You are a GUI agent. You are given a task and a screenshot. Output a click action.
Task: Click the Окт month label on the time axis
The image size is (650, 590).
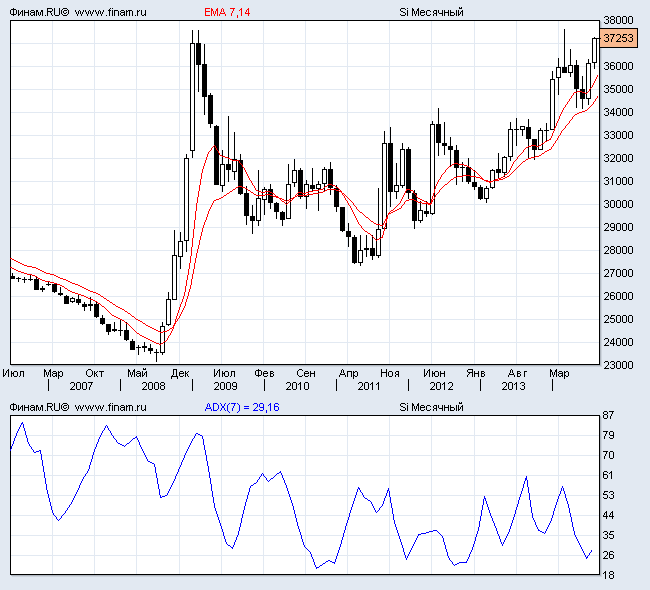point(95,373)
